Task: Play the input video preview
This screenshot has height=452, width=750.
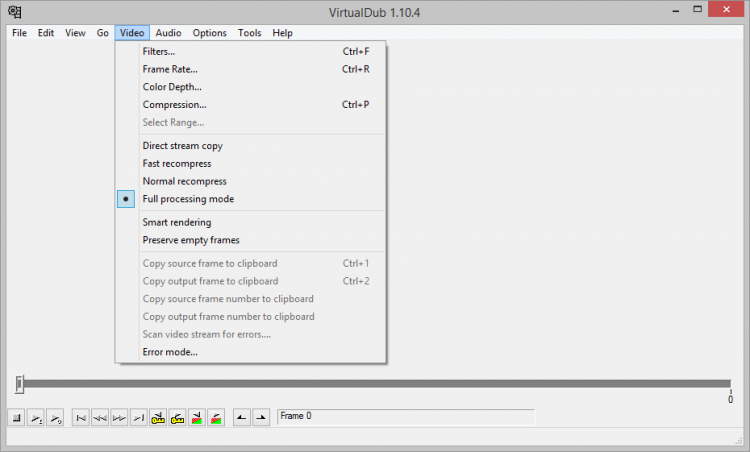Action: (36, 418)
